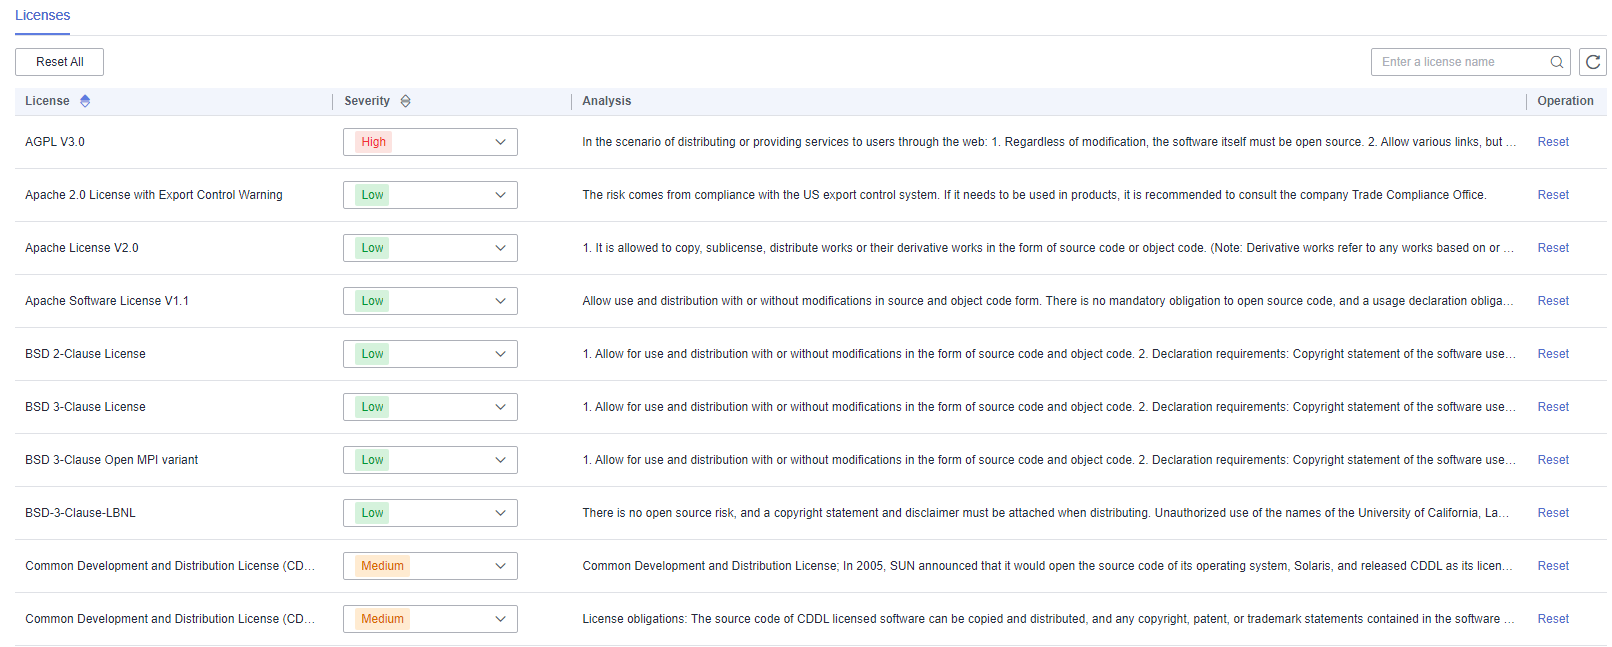This screenshot has height=647, width=1612.
Task: Open severity dropdown for BSD 3-Clause License
Action: 430,407
